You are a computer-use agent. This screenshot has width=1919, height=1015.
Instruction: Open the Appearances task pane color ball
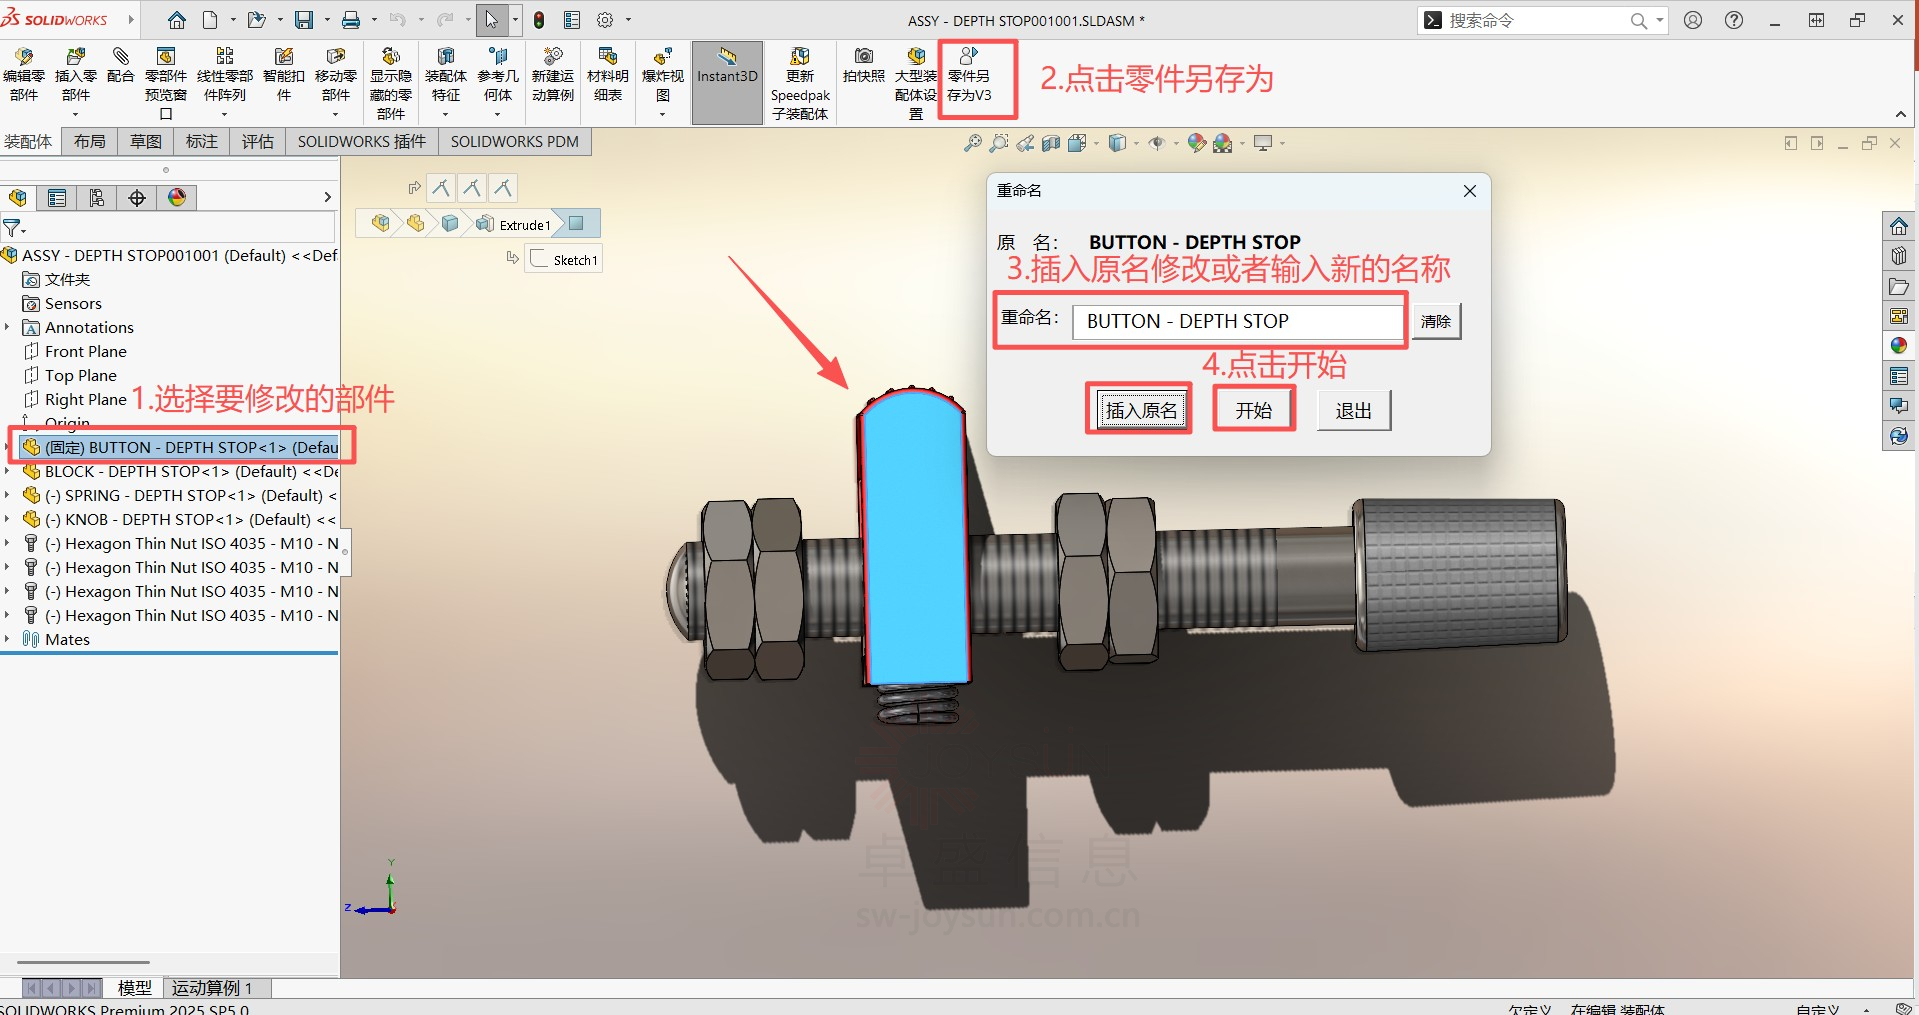pos(1899,346)
